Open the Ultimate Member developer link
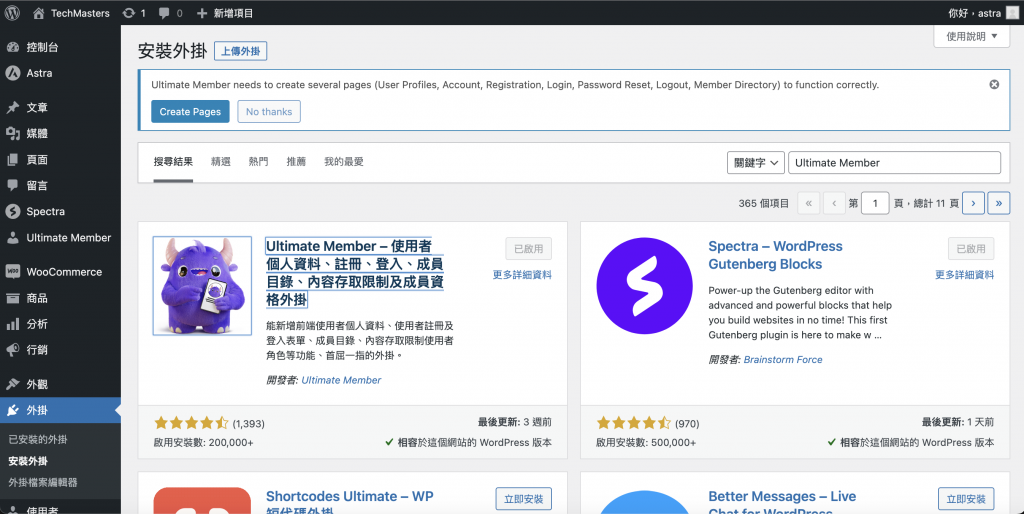Screen dimensions: 1024x514 coord(341,379)
